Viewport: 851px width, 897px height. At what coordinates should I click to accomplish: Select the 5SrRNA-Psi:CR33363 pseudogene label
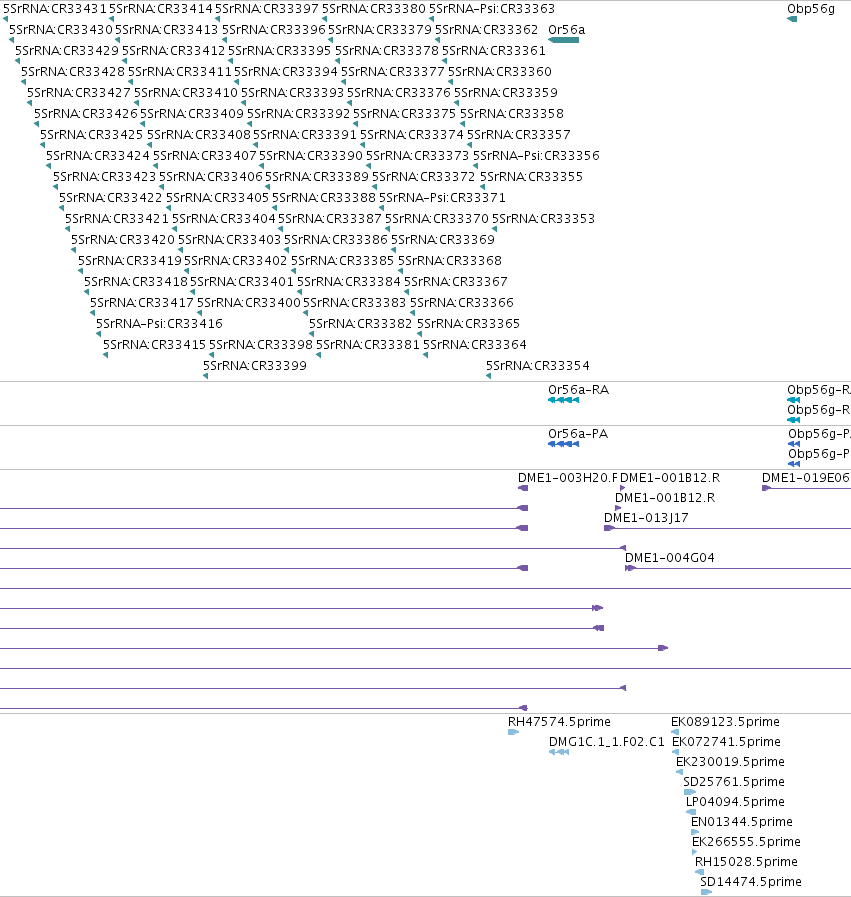(492, 9)
